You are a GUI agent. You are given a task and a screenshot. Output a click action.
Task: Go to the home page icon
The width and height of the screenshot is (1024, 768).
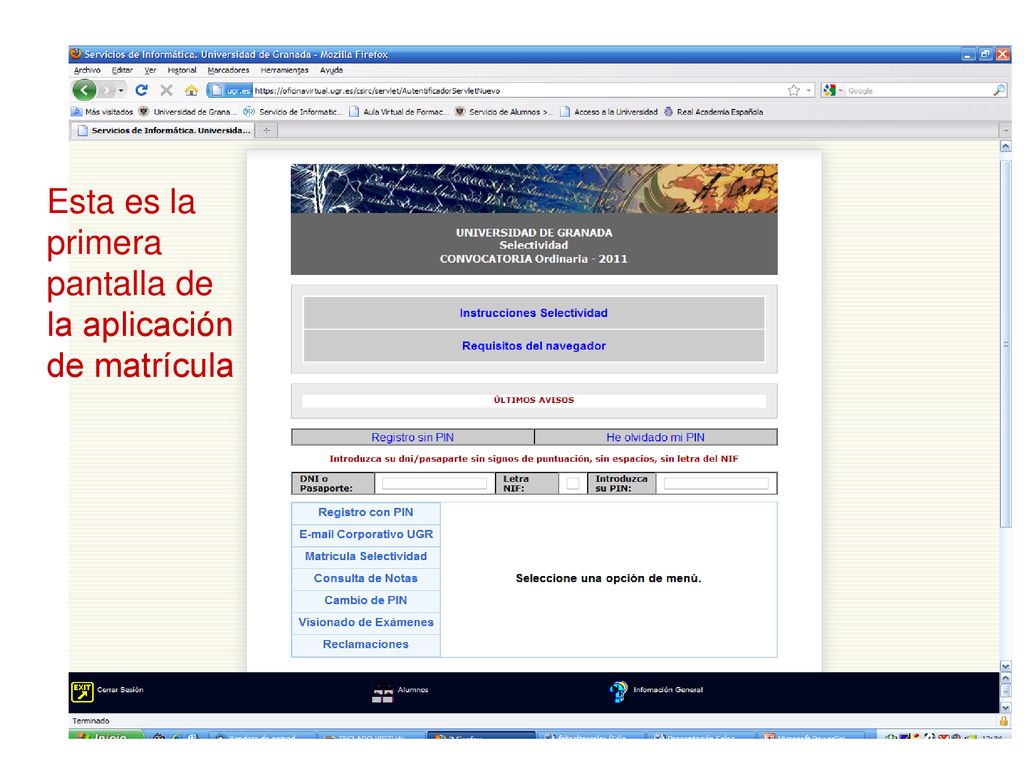[191, 90]
